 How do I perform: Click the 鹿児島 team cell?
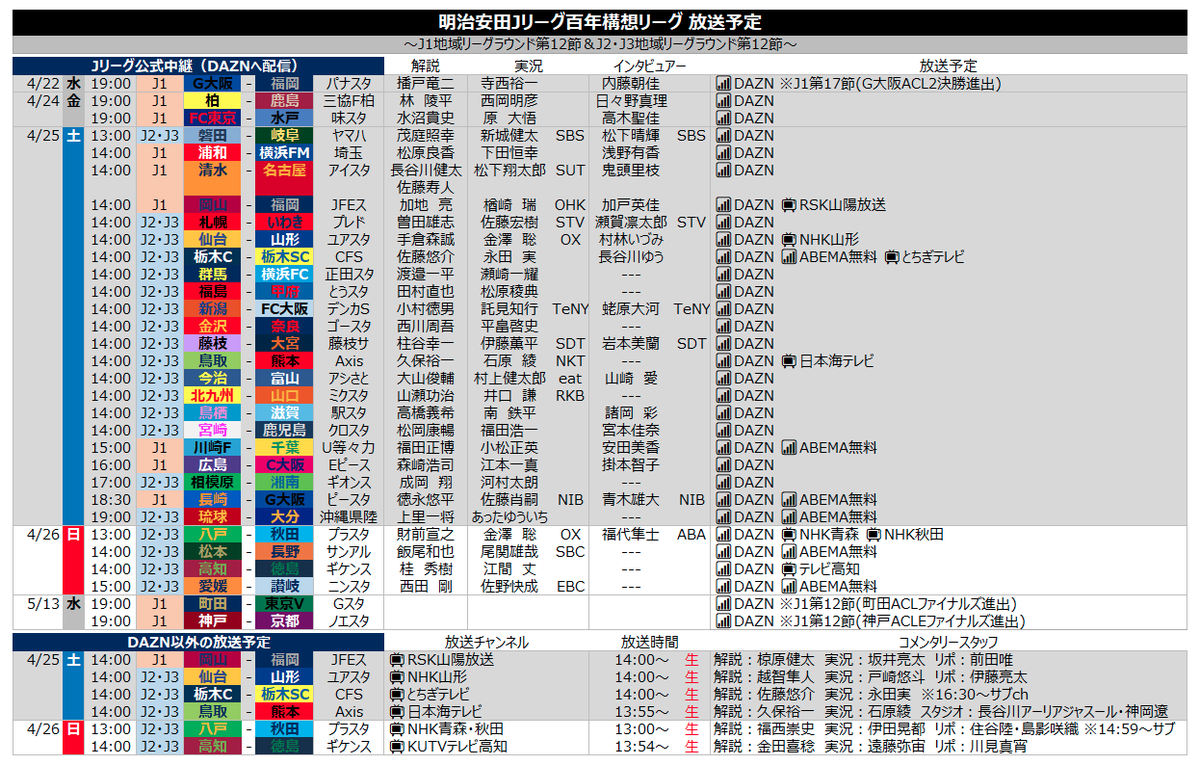point(285,430)
